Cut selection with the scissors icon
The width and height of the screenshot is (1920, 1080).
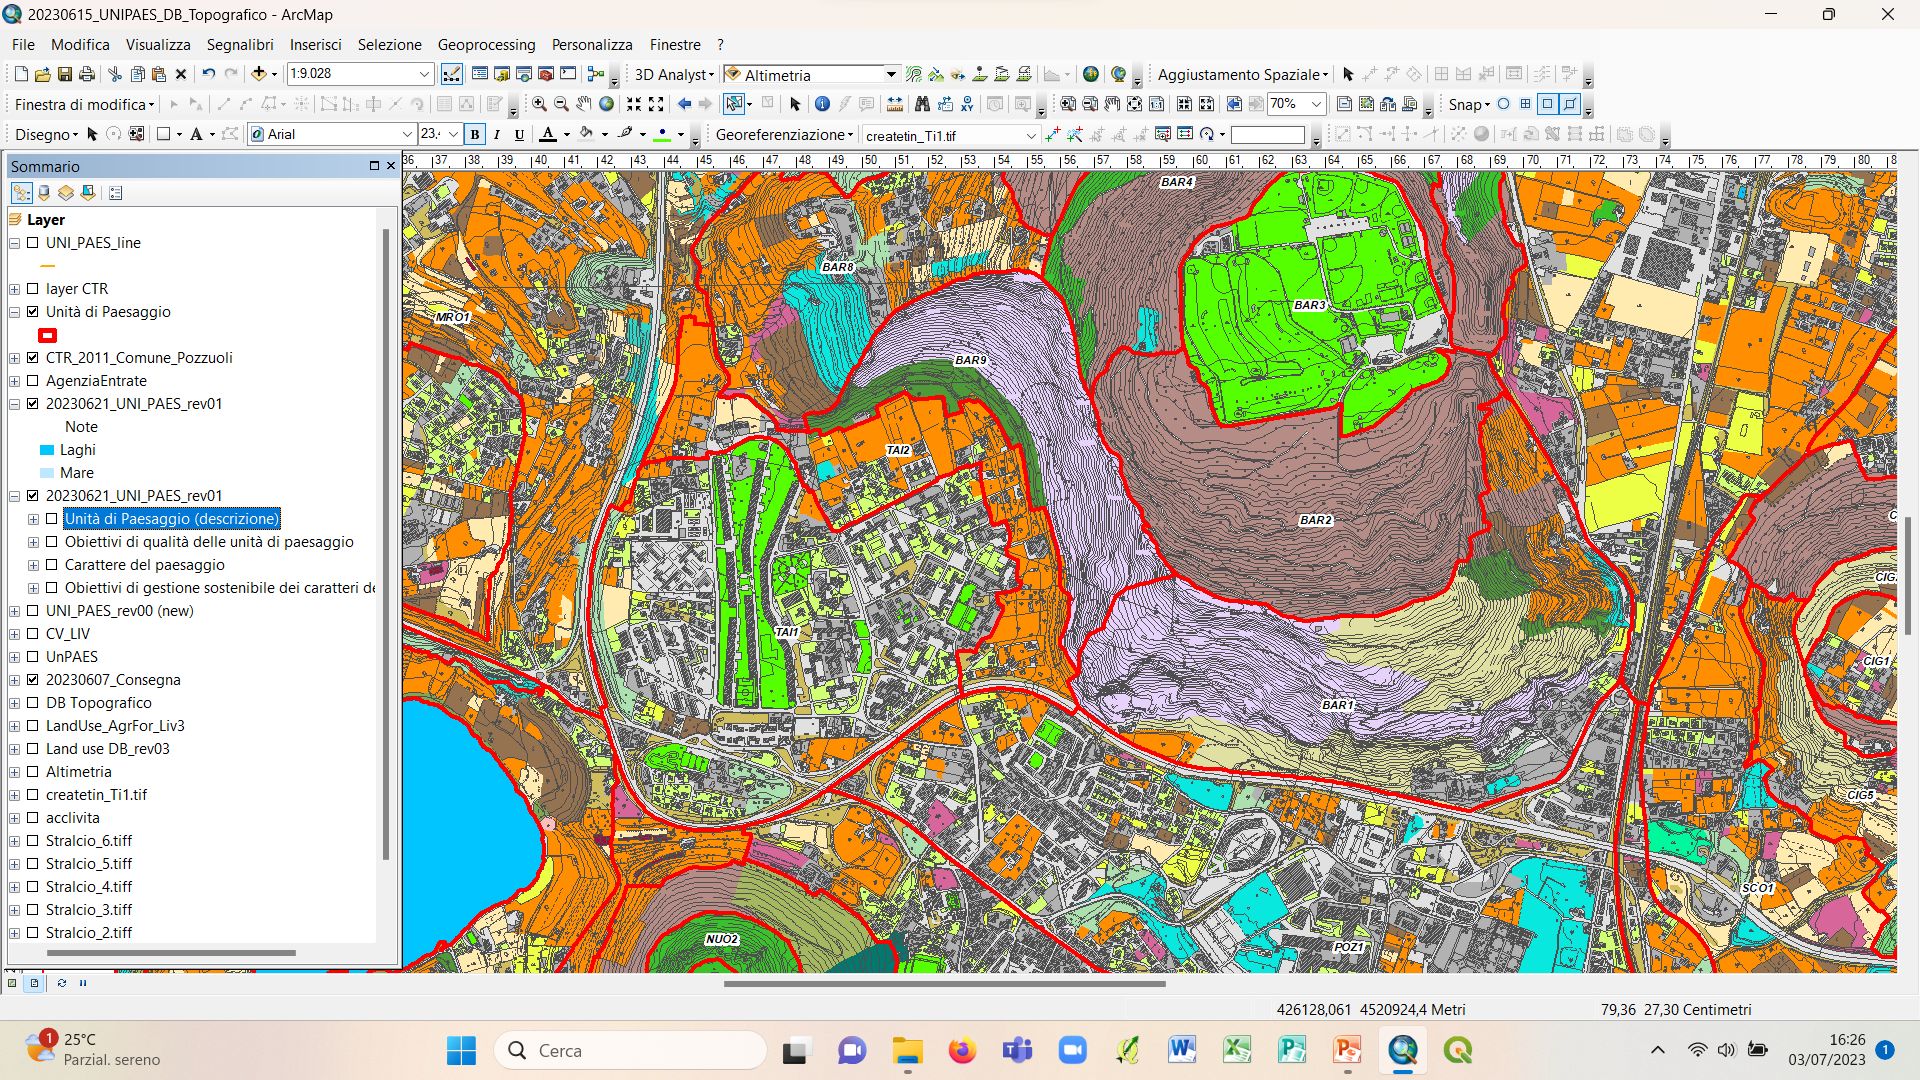coord(115,74)
